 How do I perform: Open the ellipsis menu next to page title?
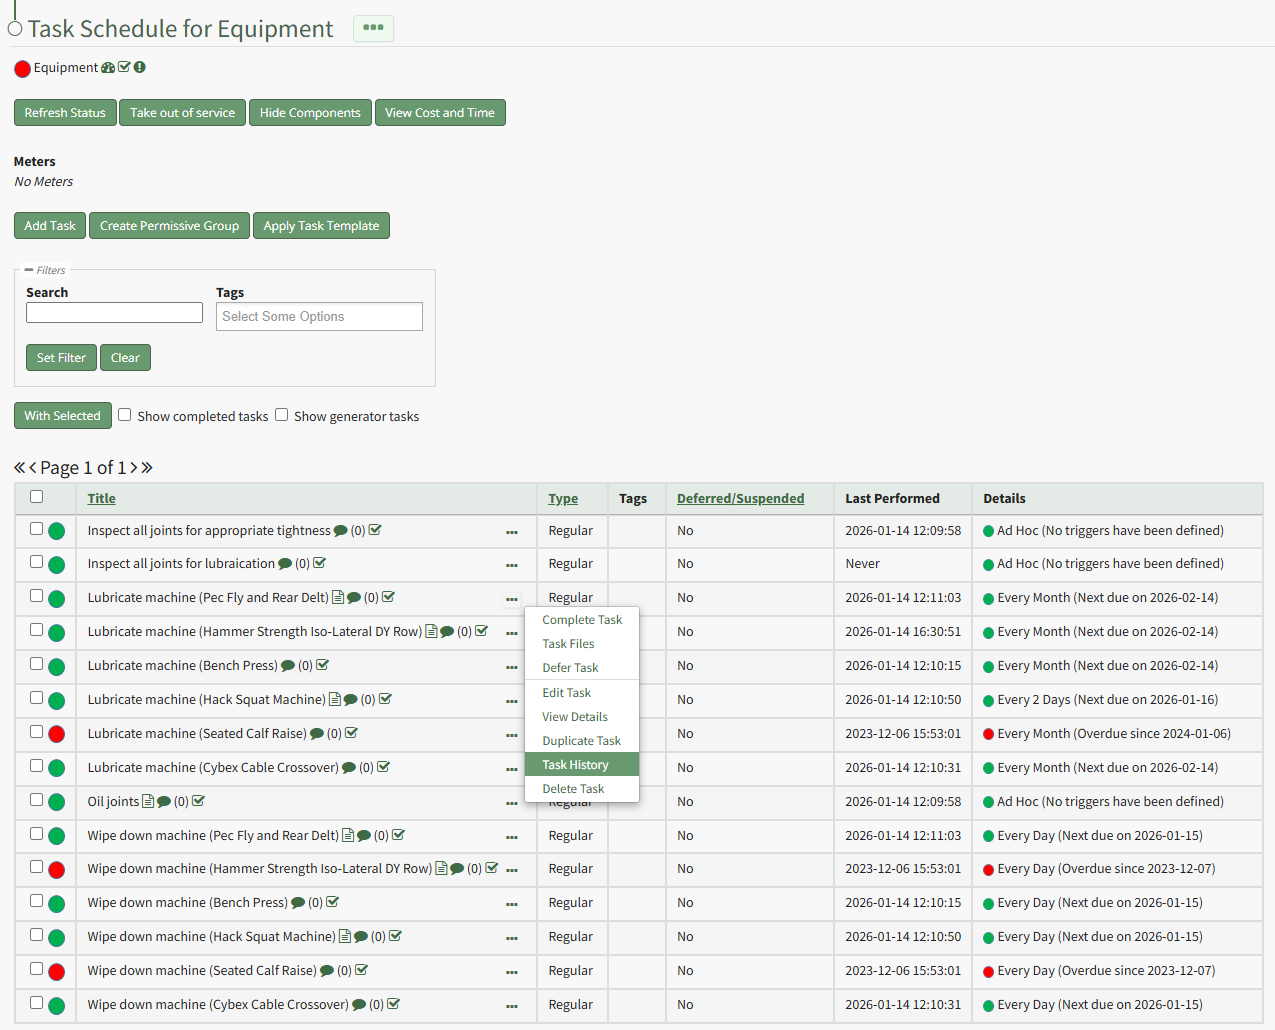373,28
